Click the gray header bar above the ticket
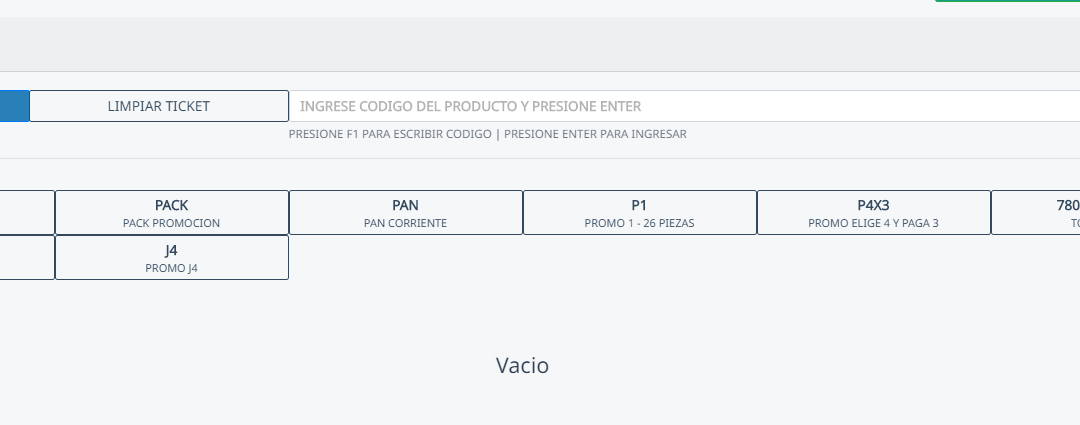 point(540,44)
